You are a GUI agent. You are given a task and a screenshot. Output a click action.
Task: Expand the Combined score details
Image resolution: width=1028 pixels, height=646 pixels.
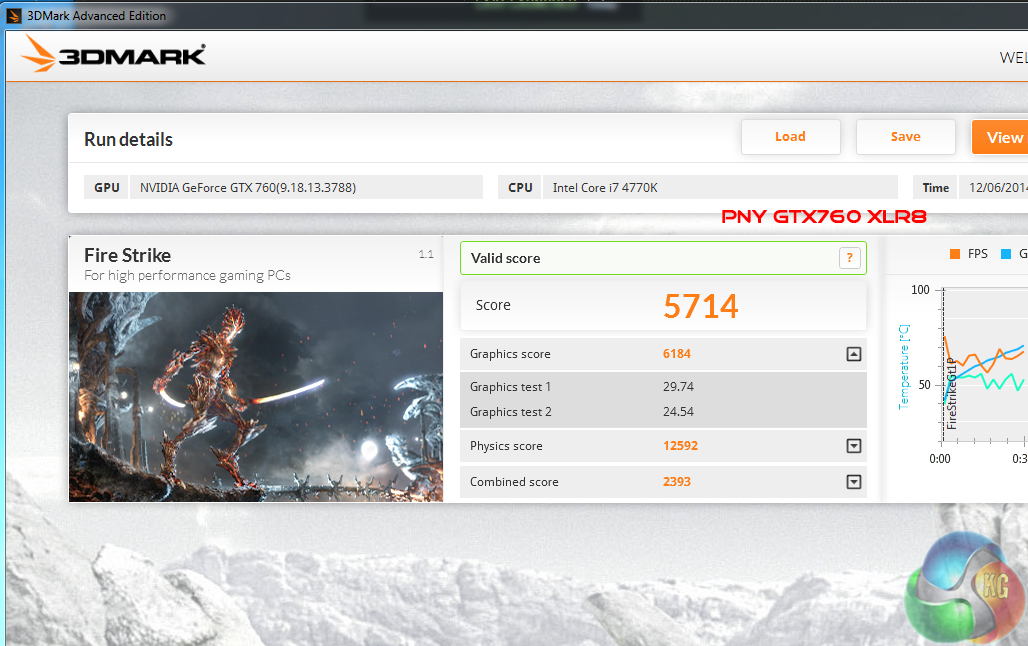853,482
